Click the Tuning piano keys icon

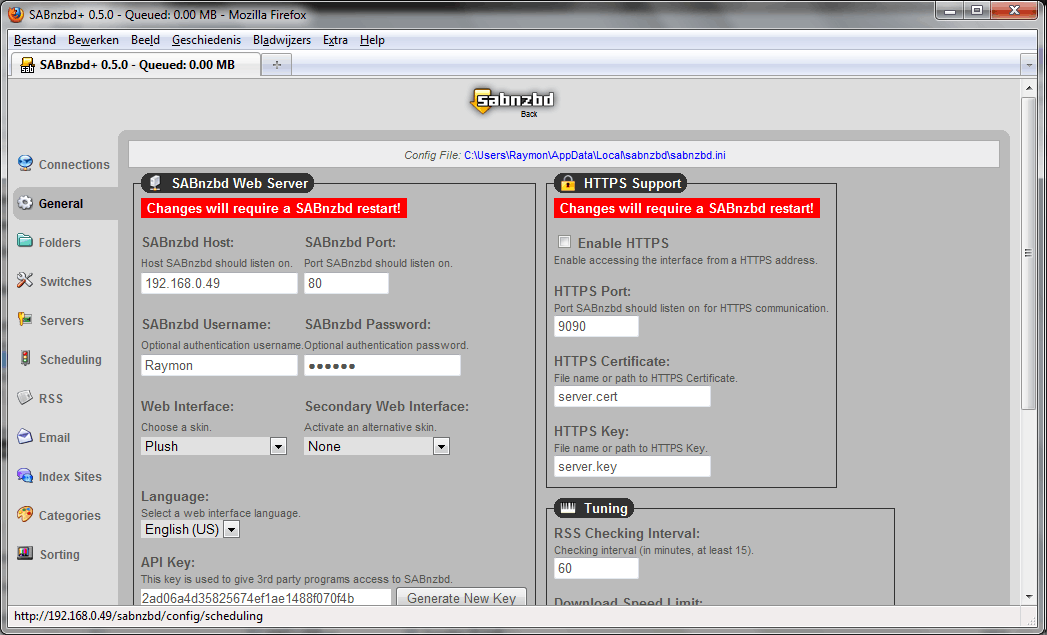click(568, 508)
